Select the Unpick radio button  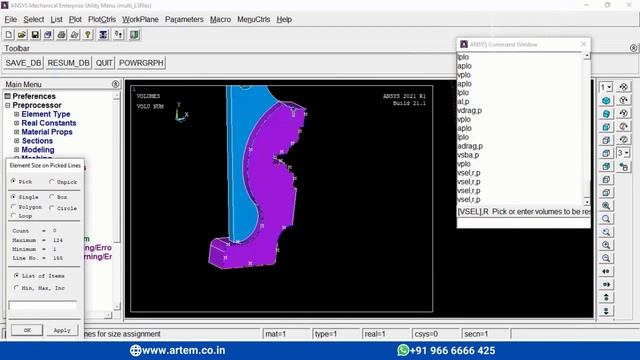[51, 182]
